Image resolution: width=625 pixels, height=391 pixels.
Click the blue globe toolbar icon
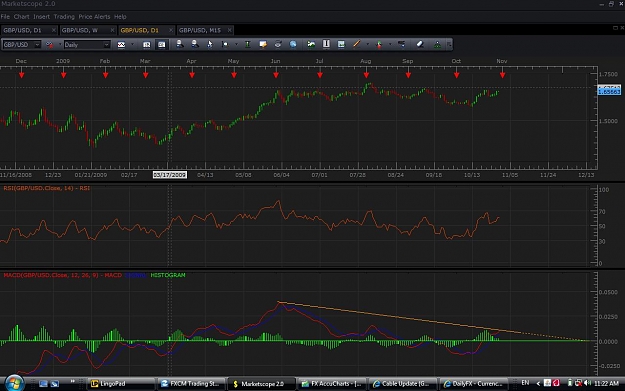[x=293, y=45]
